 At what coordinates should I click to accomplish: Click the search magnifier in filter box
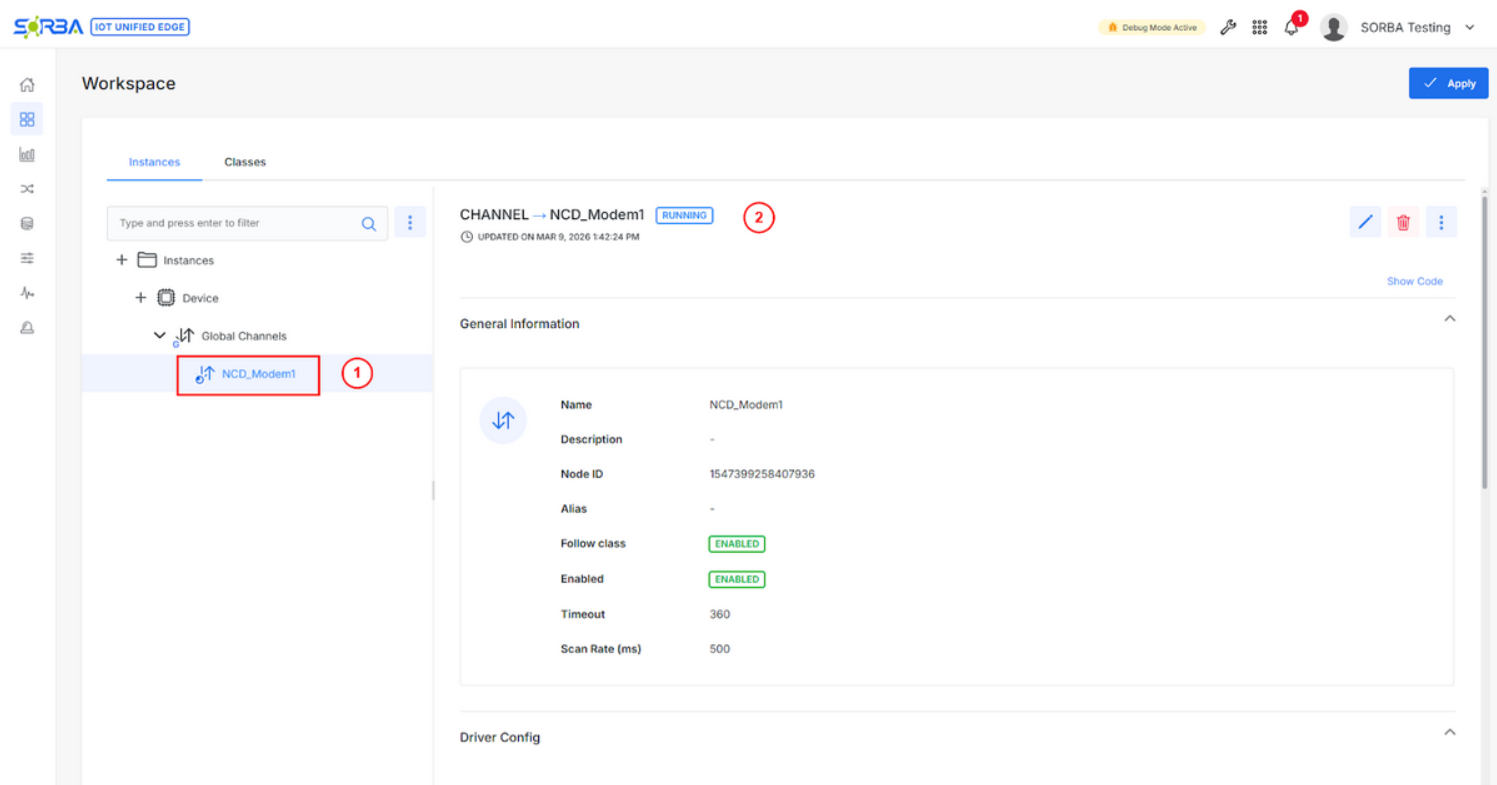[369, 223]
